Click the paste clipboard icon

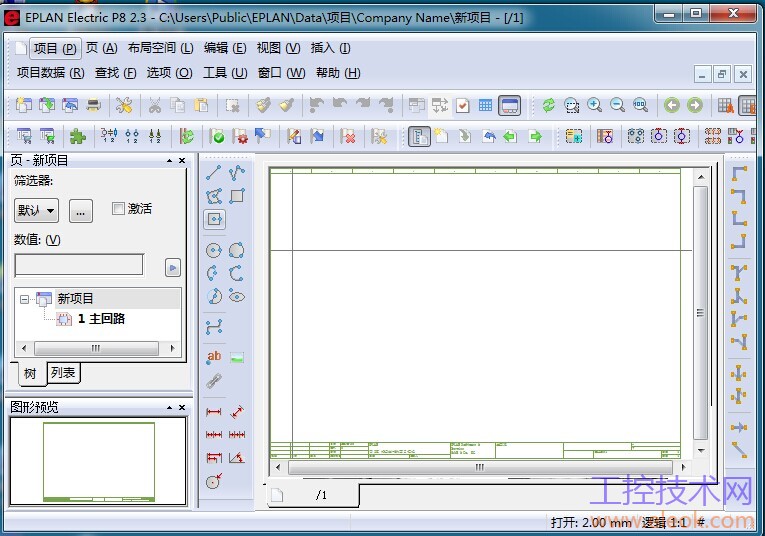click(x=201, y=105)
